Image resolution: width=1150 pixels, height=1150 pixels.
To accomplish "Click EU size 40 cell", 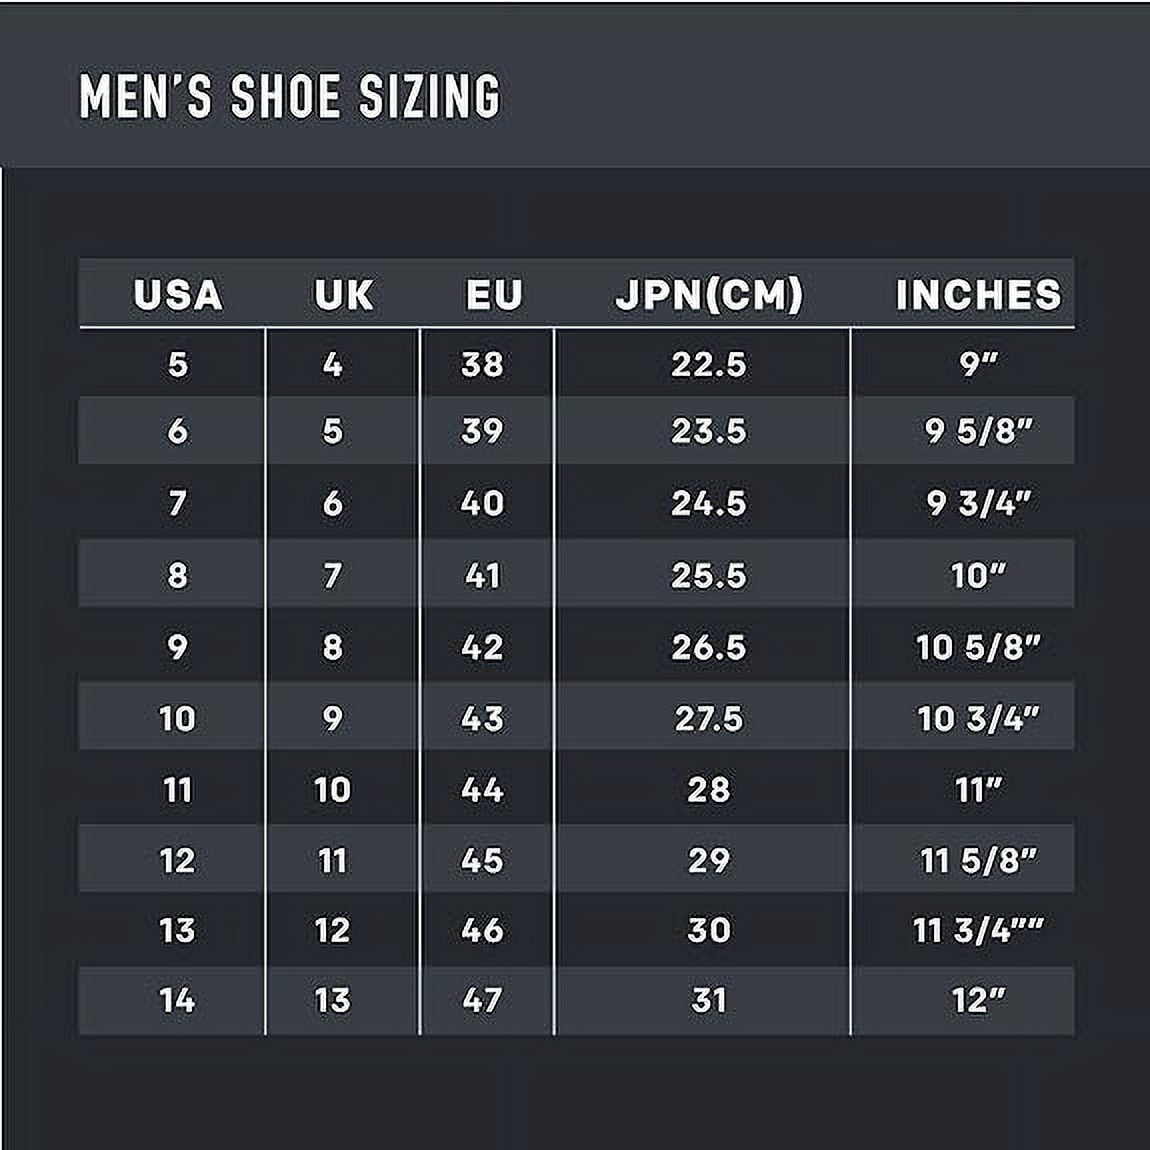I will [x=482, y=502].
